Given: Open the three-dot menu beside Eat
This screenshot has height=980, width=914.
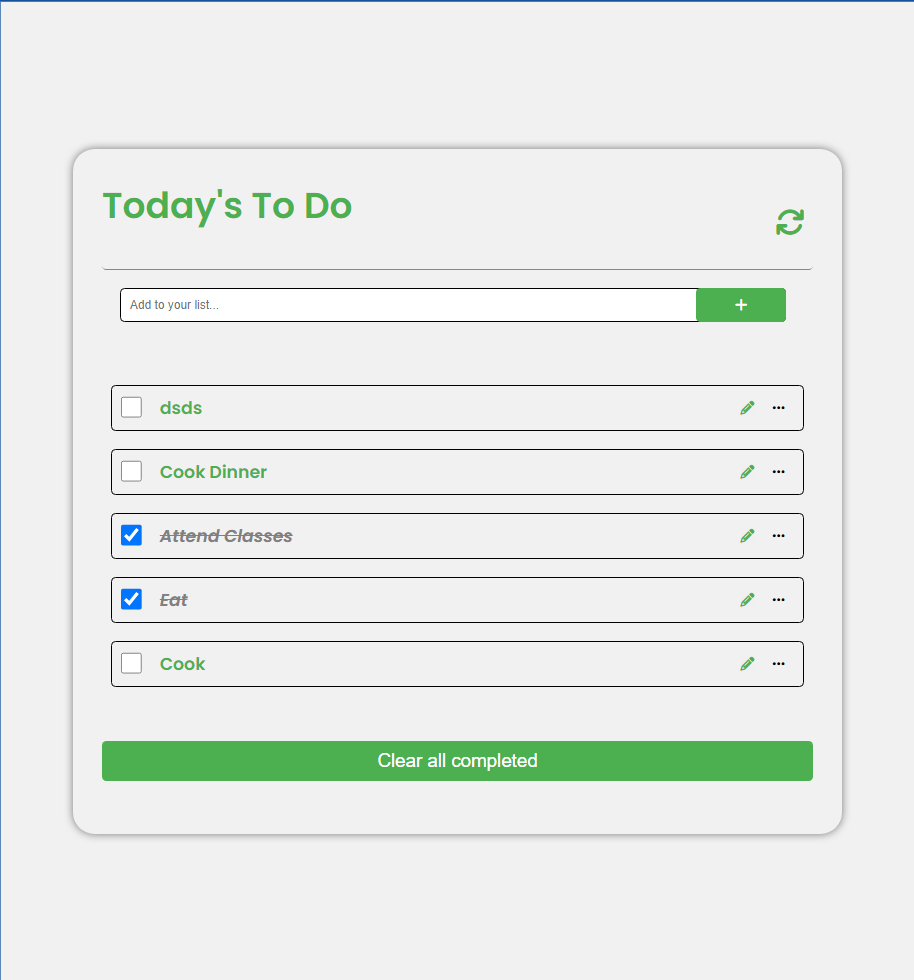Looking at the screenshot, I should pos(778,599).
